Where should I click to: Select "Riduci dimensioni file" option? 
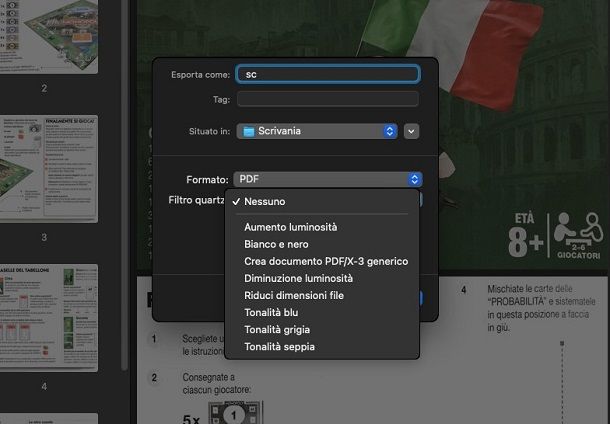pos(293,295)
